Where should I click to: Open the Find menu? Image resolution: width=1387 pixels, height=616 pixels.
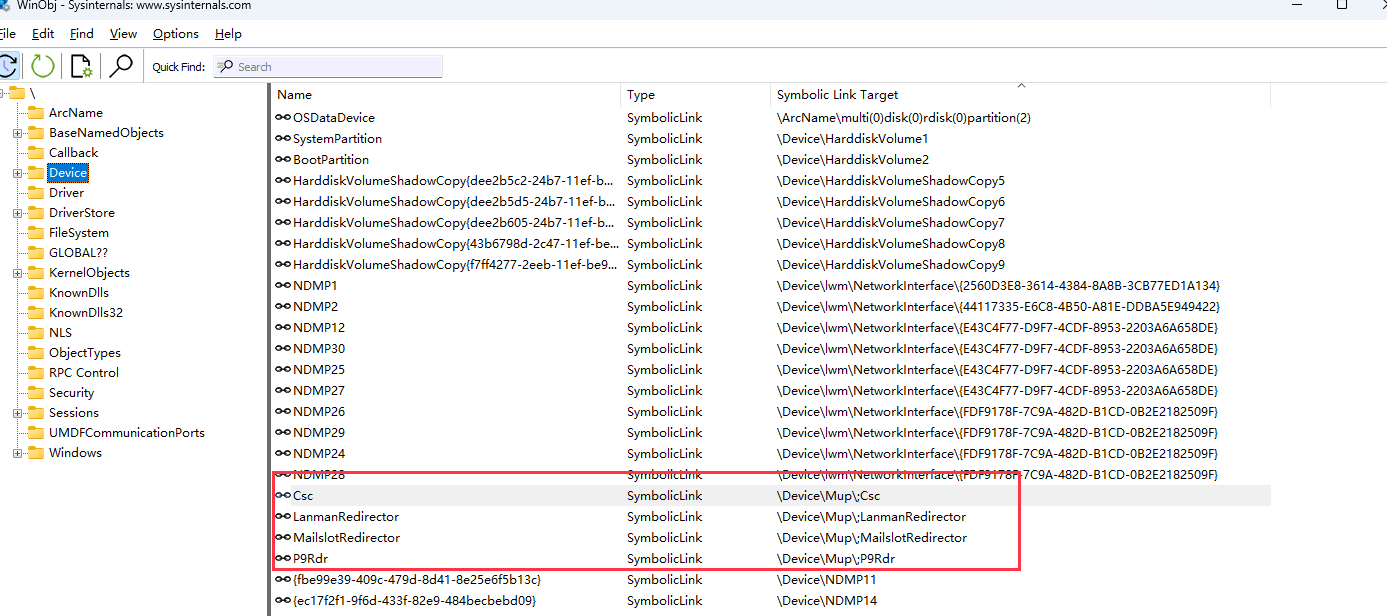point(81,33)
